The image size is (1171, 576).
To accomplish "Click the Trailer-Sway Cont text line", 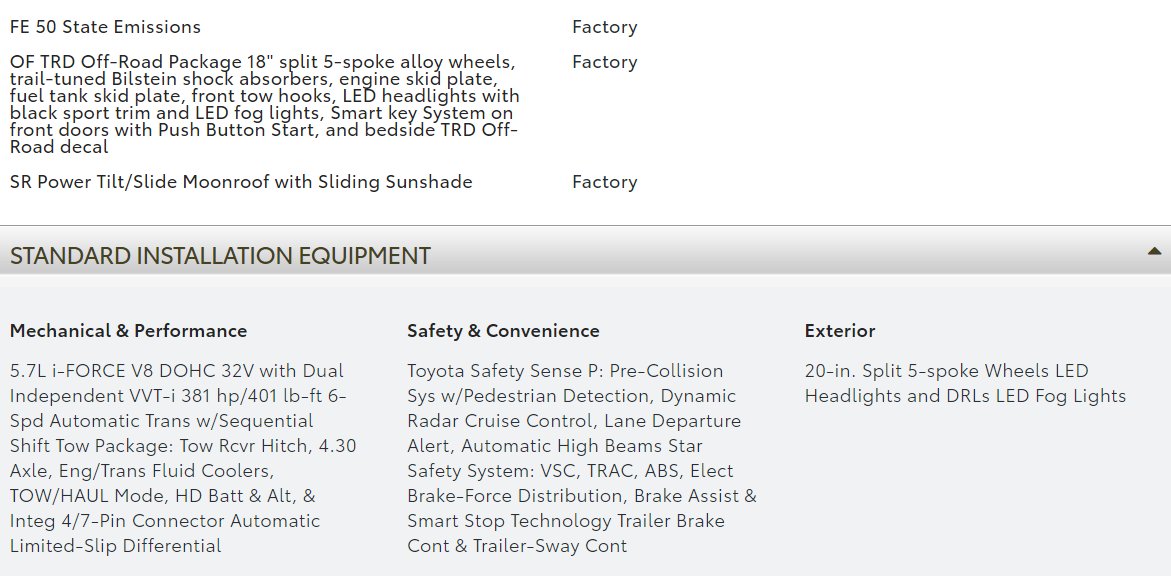I will click(x=517, y=545).
